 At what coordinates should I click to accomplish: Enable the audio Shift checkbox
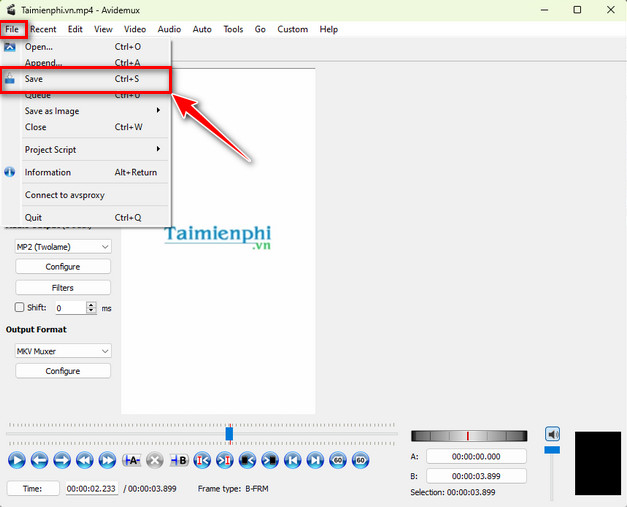pos(19,307)
